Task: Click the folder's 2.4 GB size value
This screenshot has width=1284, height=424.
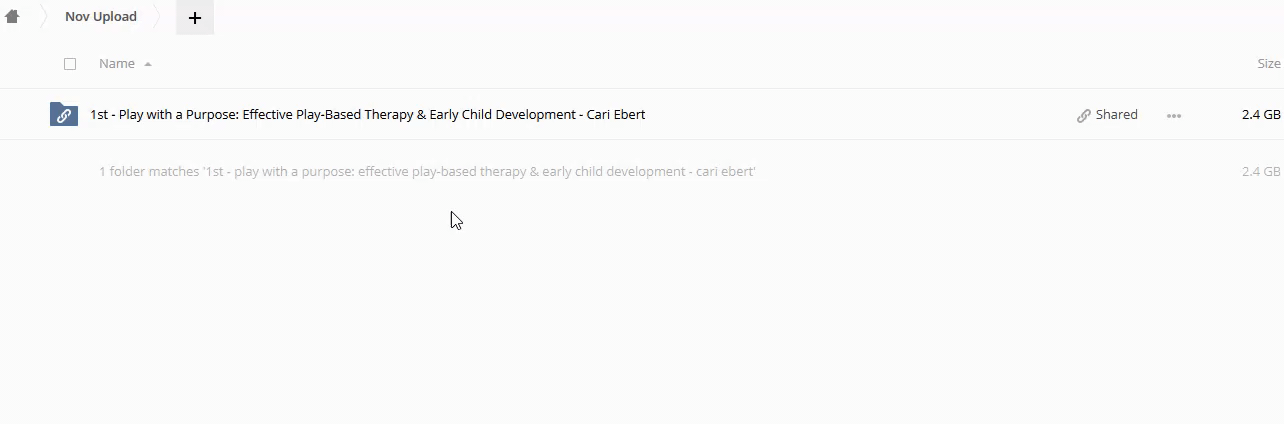Action: pos(1260,115)
